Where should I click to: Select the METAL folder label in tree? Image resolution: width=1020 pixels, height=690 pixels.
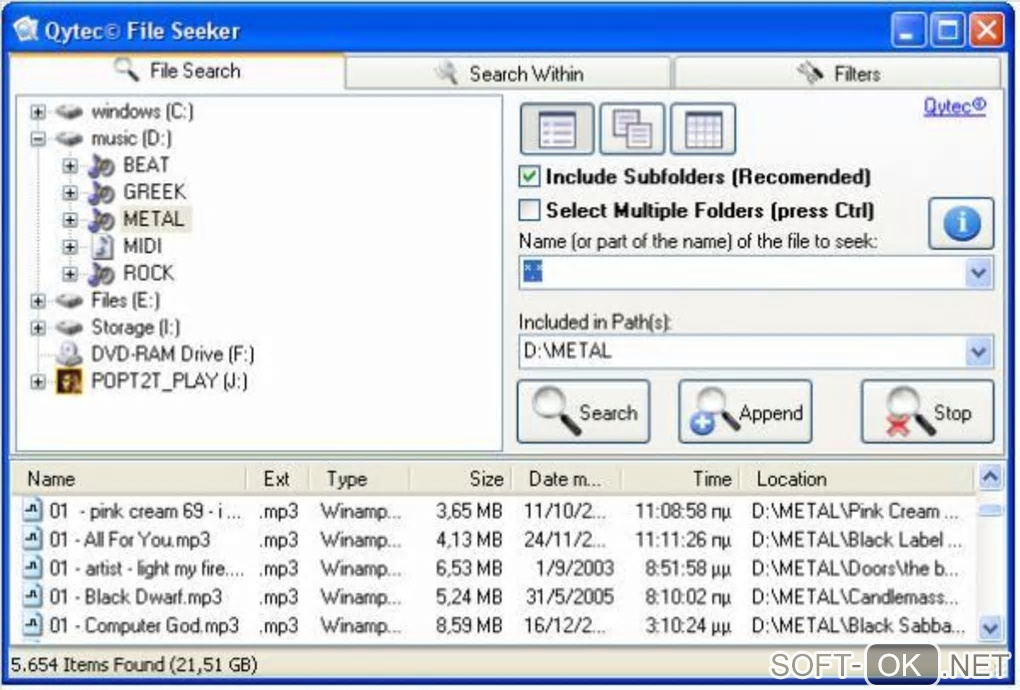click(x=154, y=220)
